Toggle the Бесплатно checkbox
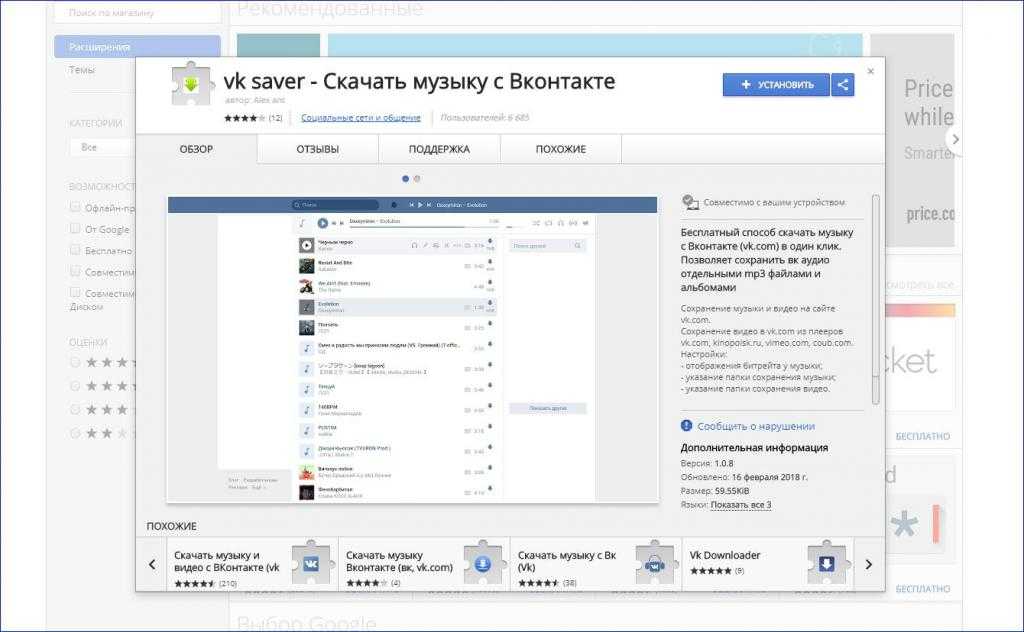The image size is (1024, 632). tap(74, 249)
